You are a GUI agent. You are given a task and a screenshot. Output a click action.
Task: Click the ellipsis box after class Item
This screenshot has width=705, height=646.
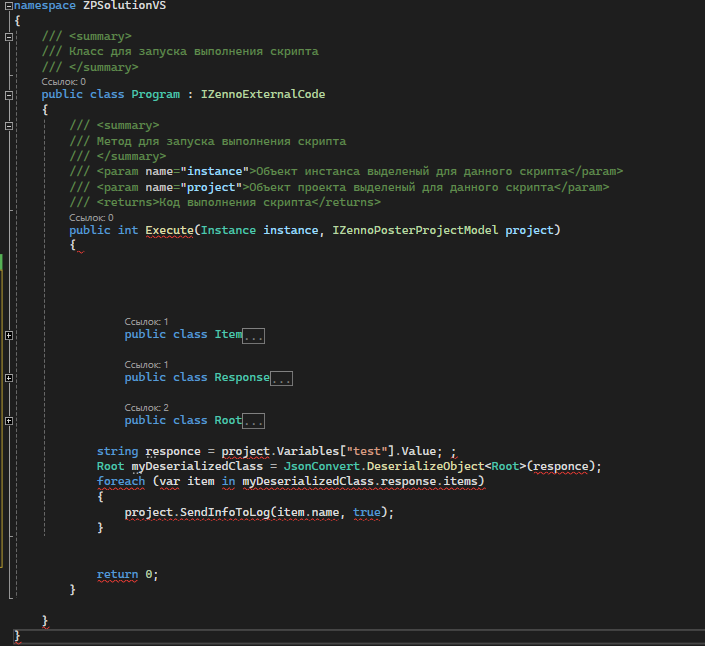pyautogui.click(x=253, y=336)
